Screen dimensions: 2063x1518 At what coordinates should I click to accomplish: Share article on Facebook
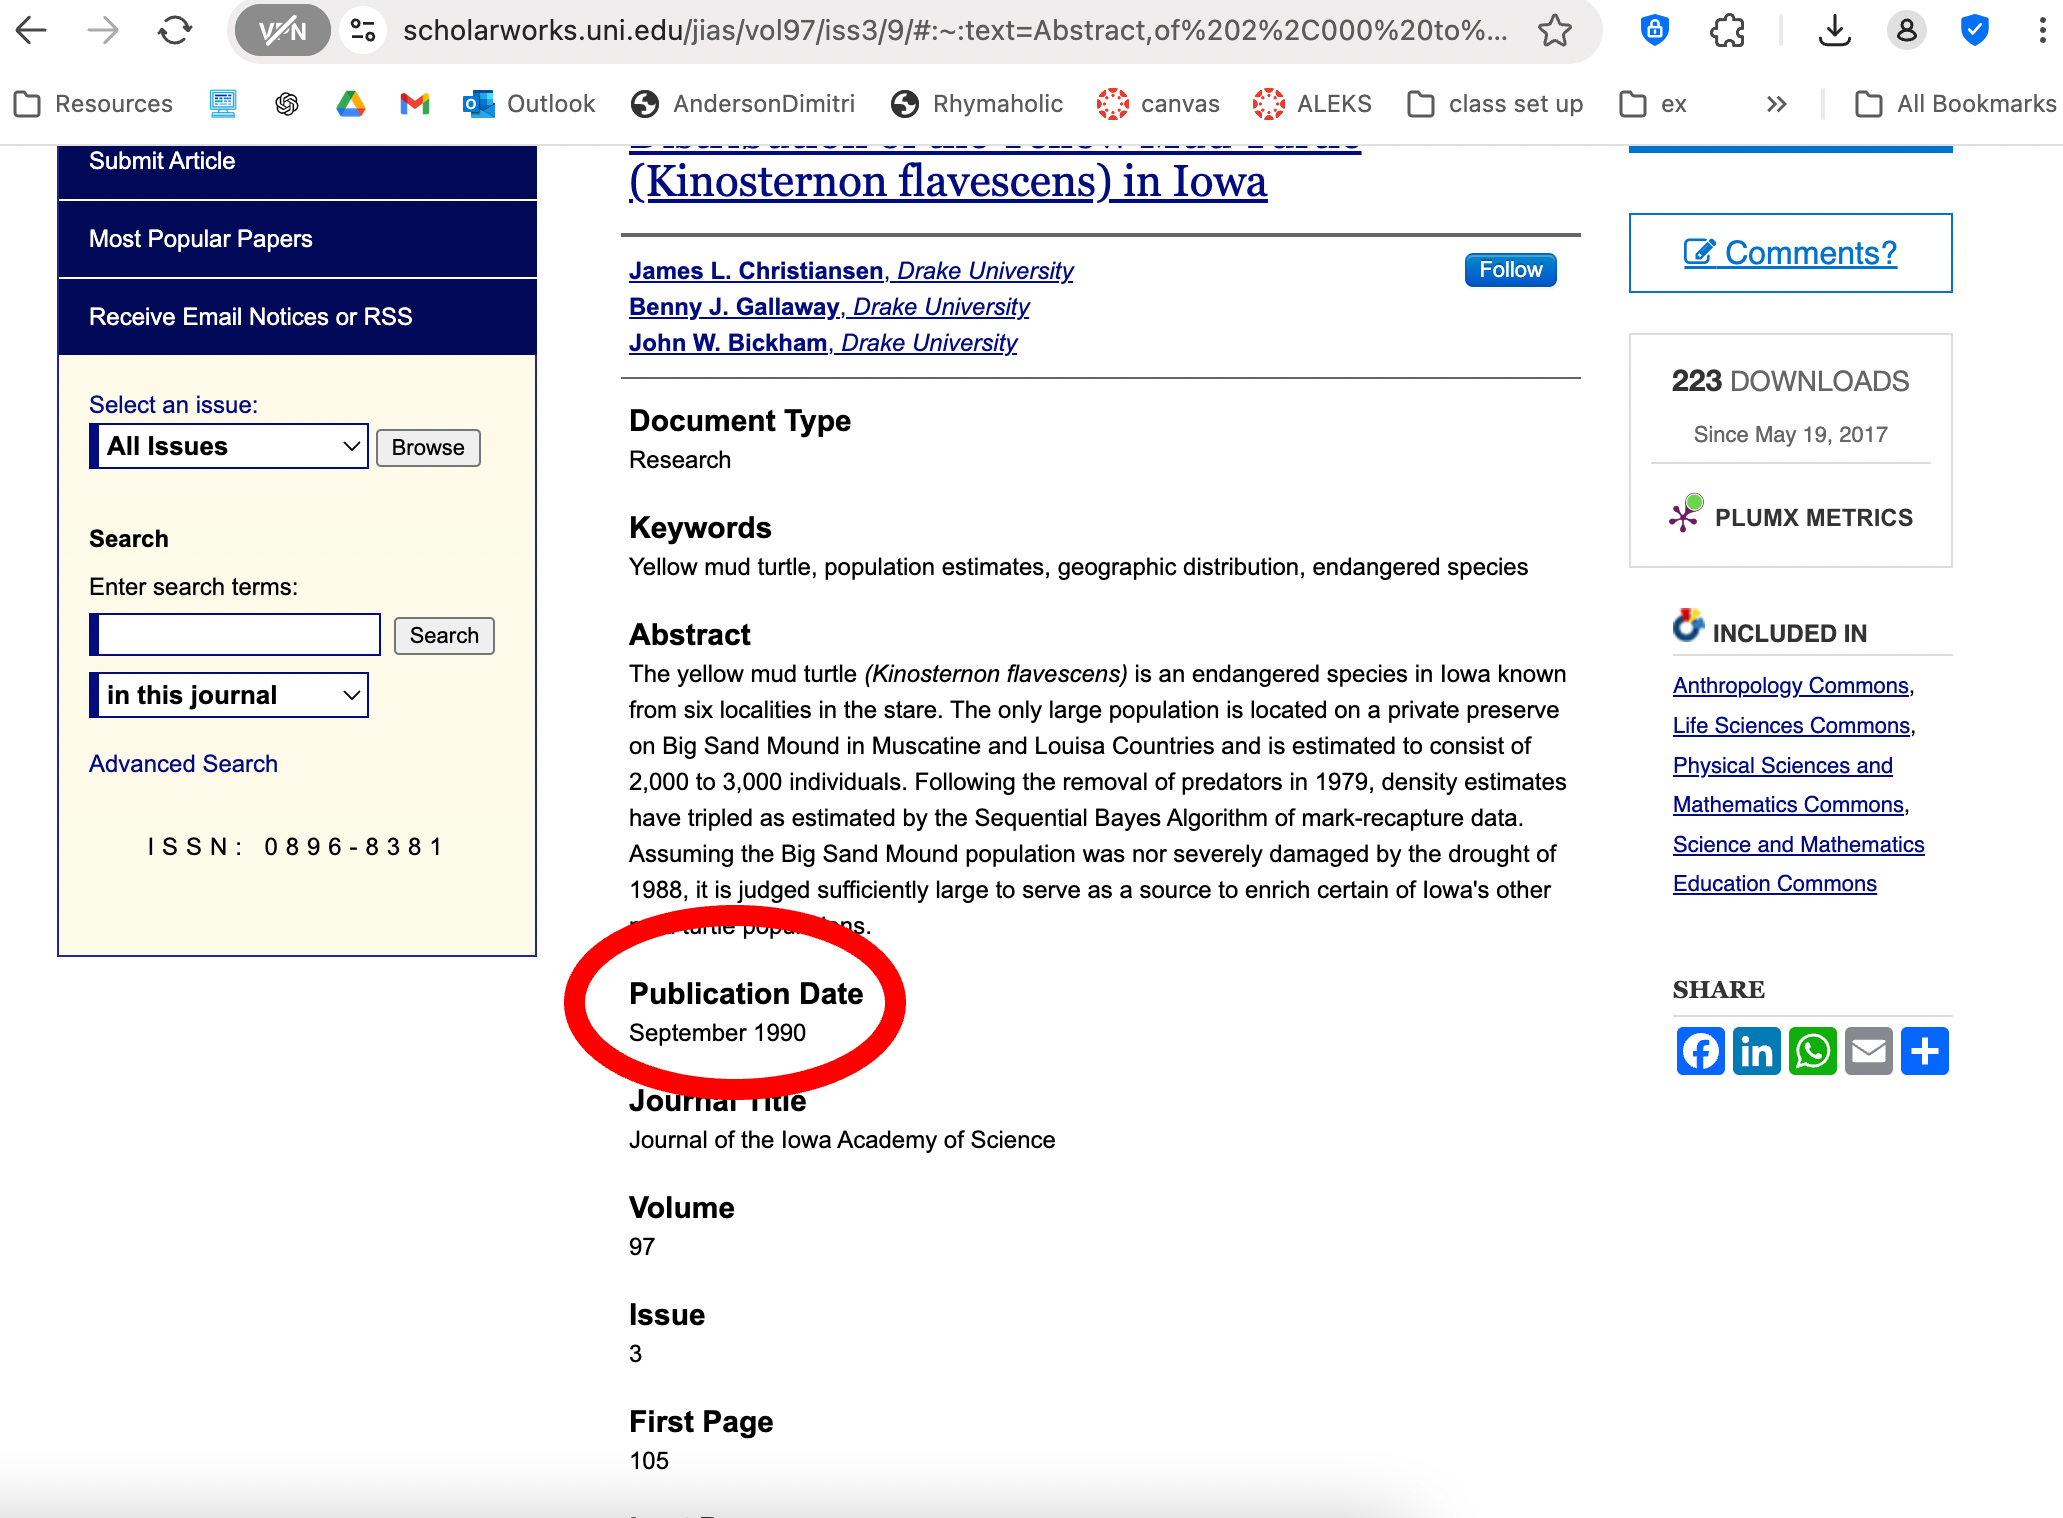[1700, 1051]
